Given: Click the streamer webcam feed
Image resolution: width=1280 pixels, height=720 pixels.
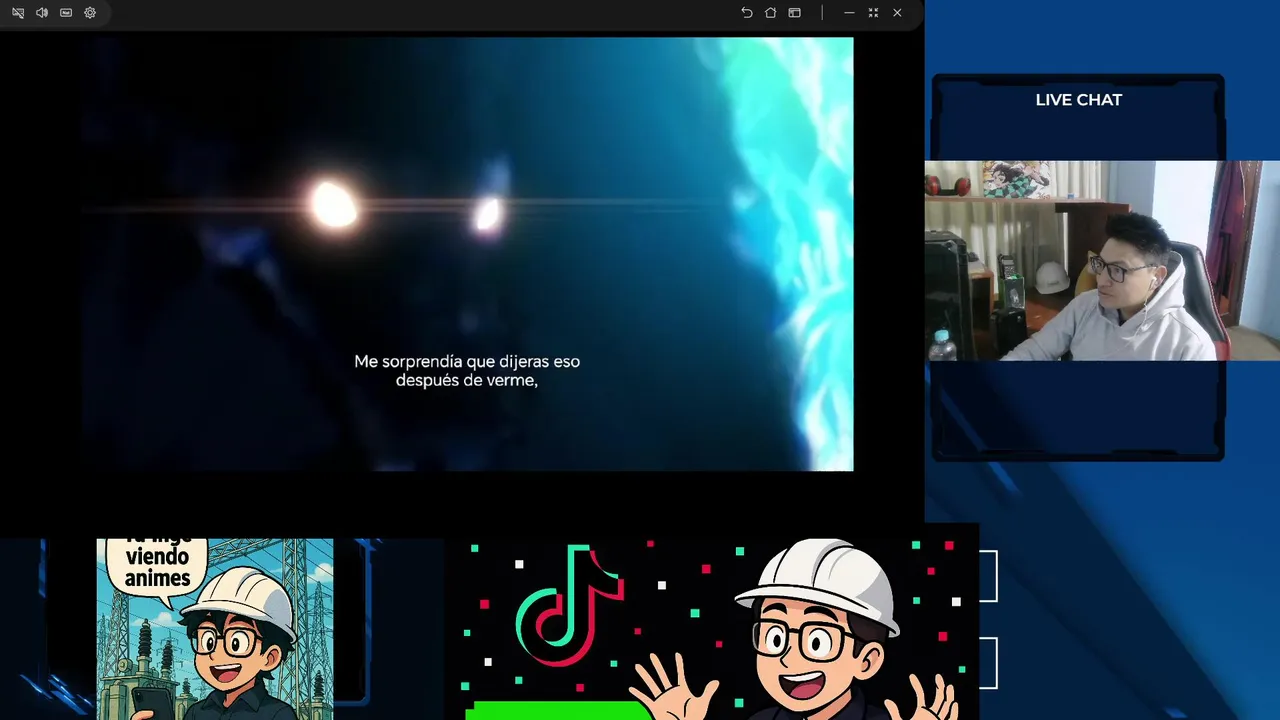Looking at the screenshot, I should [1102, 260].
